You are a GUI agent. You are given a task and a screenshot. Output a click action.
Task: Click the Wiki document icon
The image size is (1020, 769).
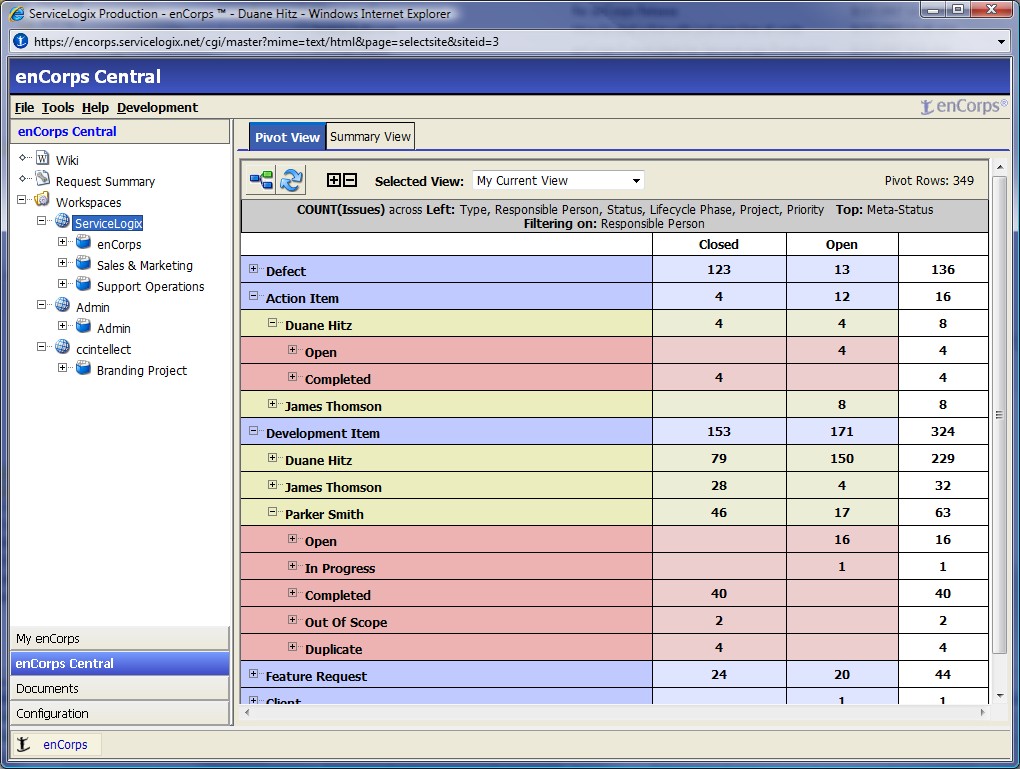coord(43,158)
